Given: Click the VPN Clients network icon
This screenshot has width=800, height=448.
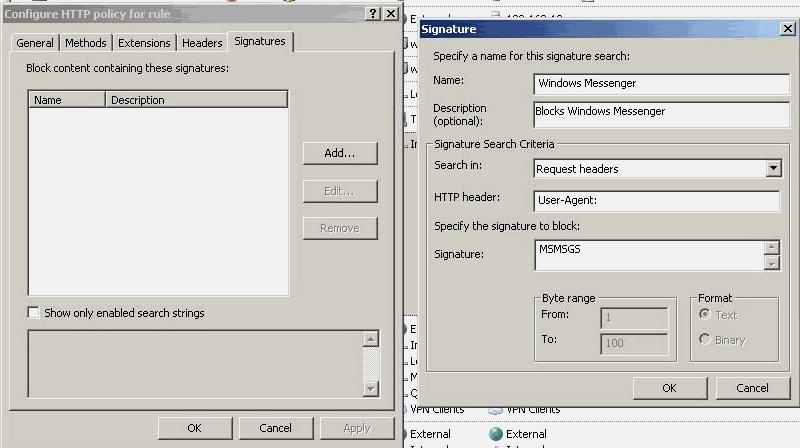Looking at the screenshot, I should pyautogui.click(x=495, y=409).
